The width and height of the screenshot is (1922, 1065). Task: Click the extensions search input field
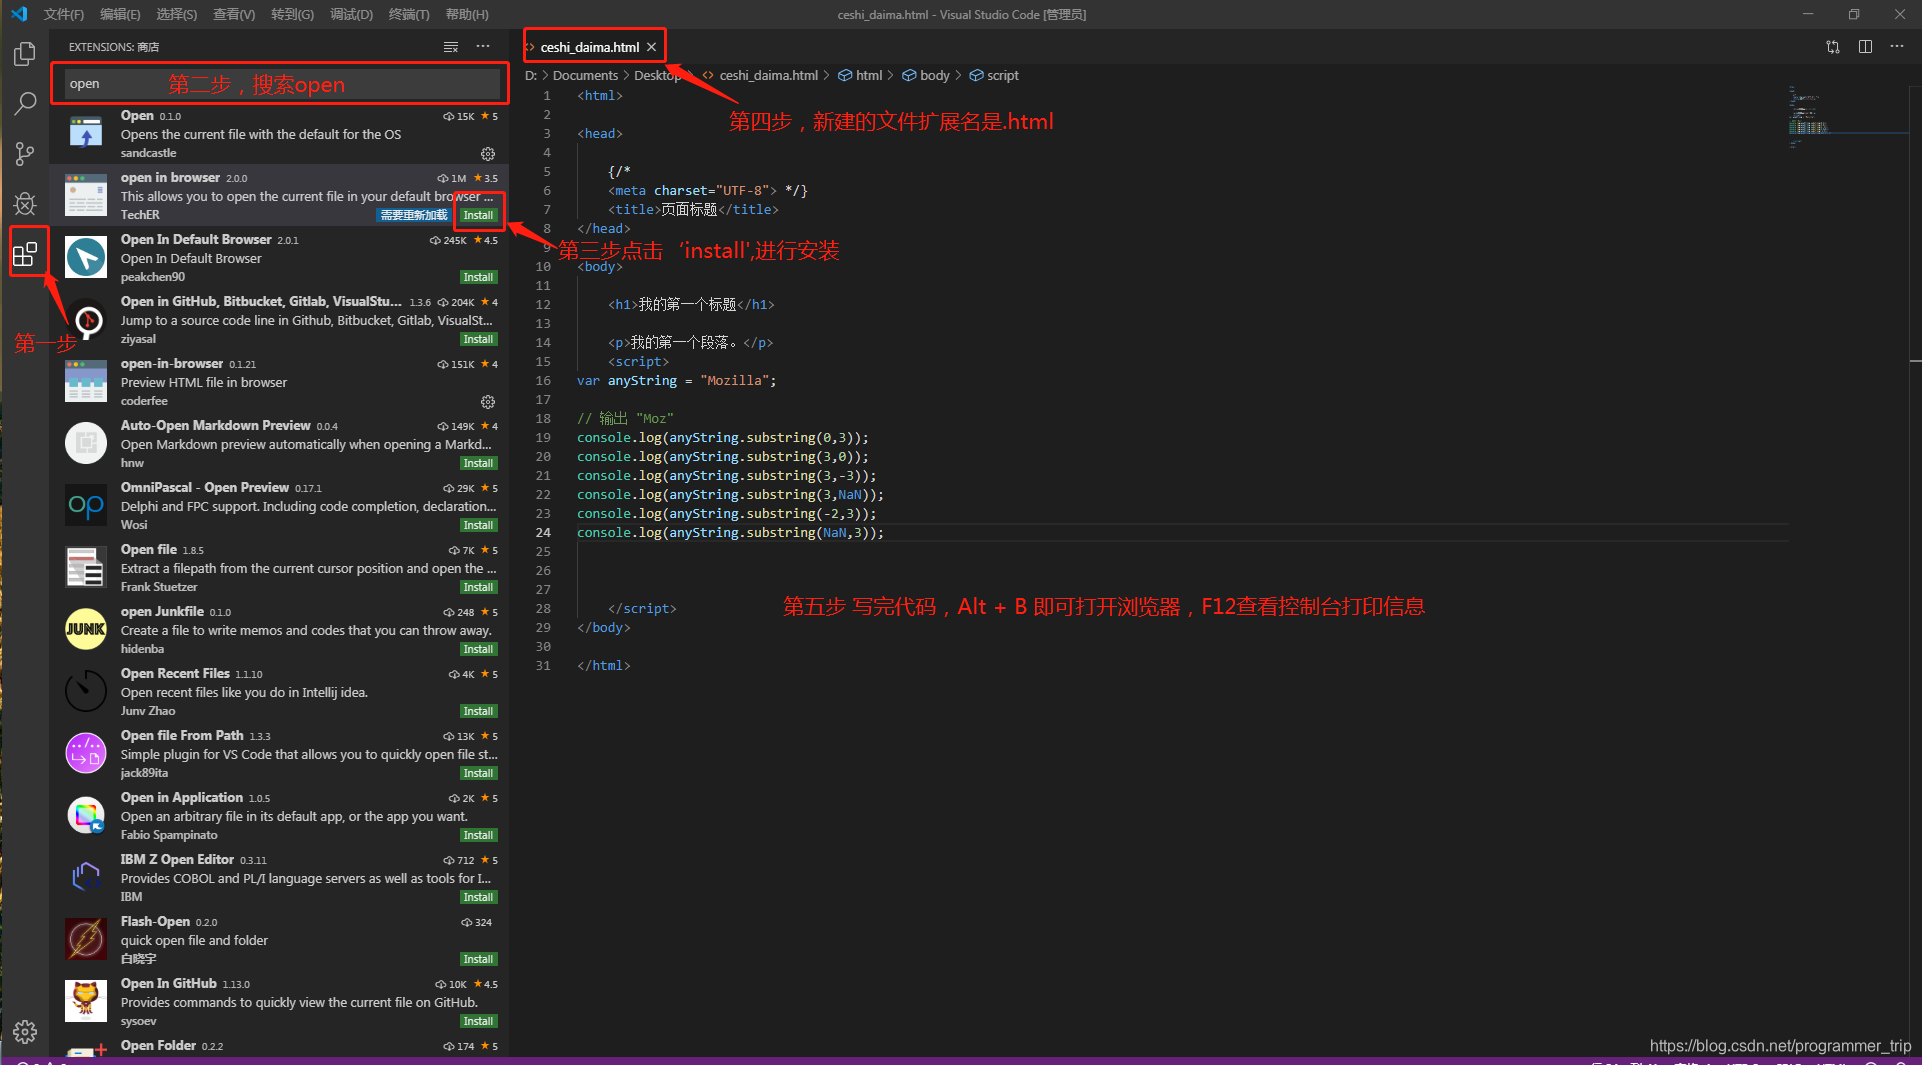click(282, 84)
